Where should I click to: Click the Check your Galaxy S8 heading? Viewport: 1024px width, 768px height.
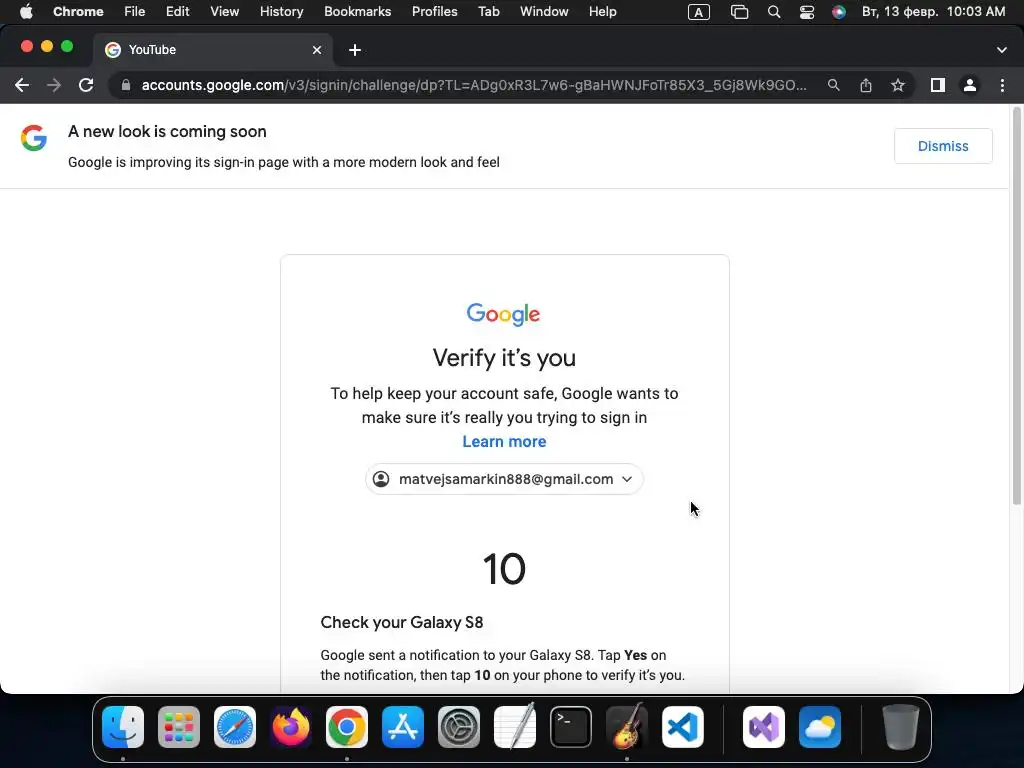tap(402, 622)
